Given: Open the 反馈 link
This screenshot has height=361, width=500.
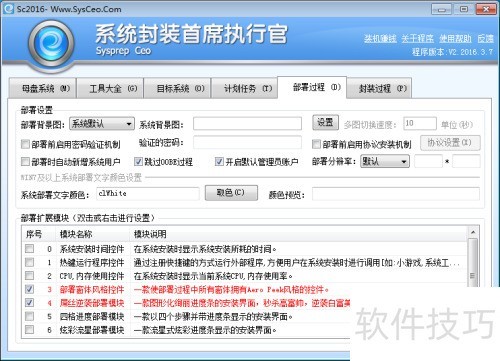Looking at the screenshot, I should [485, 39].
